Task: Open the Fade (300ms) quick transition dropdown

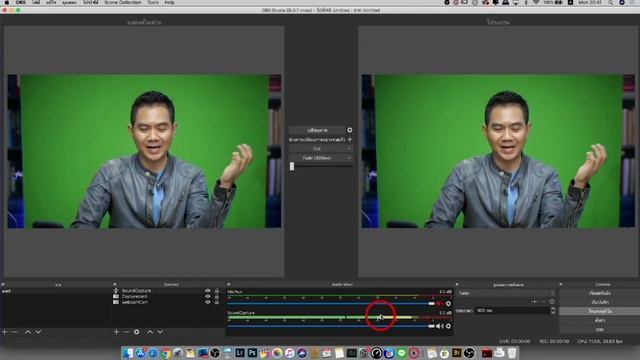Action: coord(321,158)
